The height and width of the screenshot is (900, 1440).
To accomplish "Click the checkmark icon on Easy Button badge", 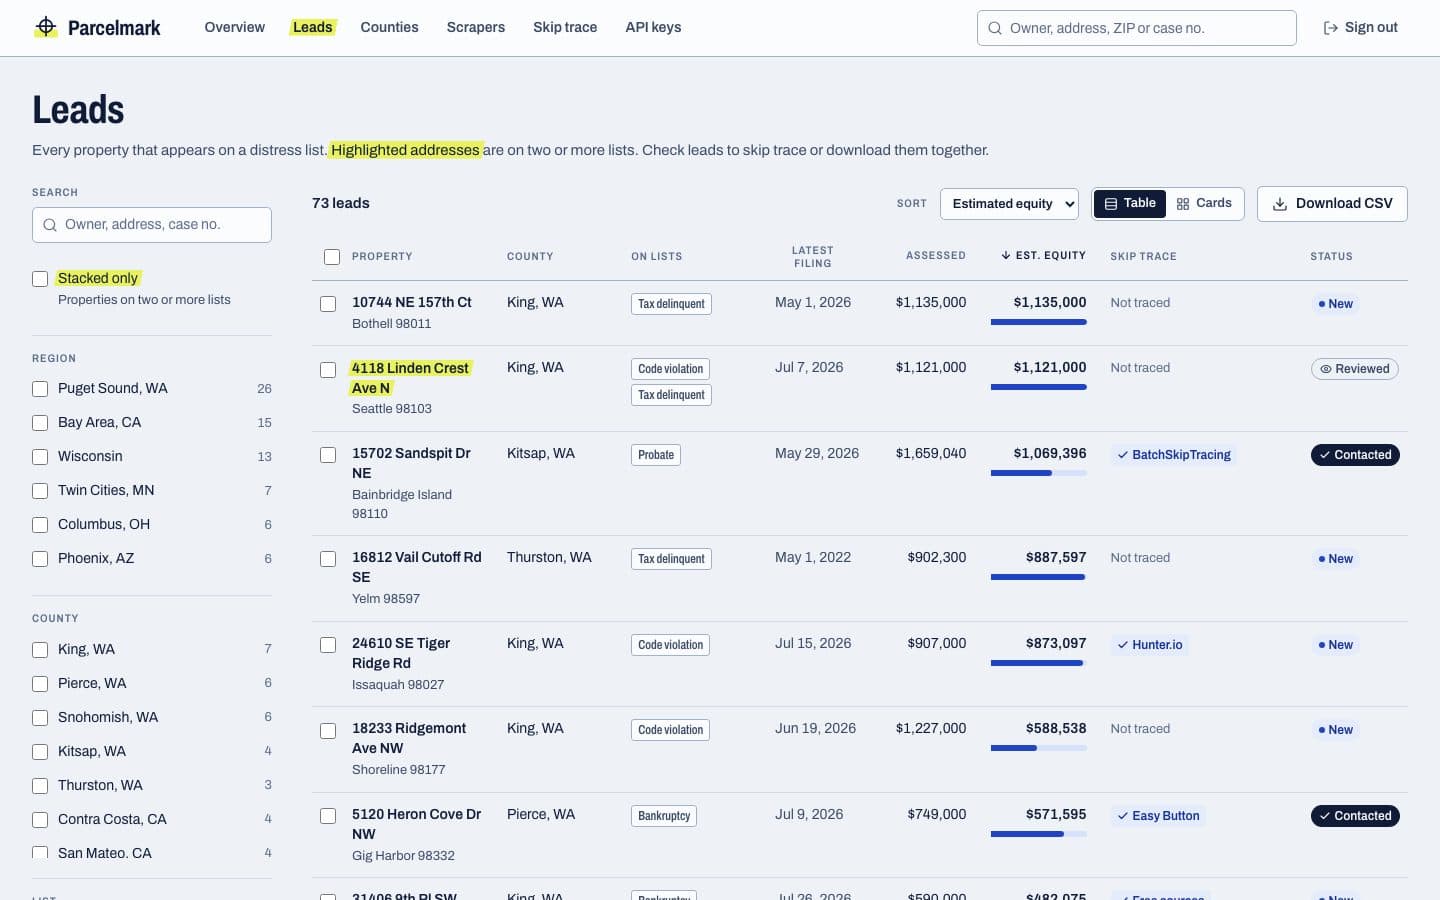I will [x=1123, y=816].
